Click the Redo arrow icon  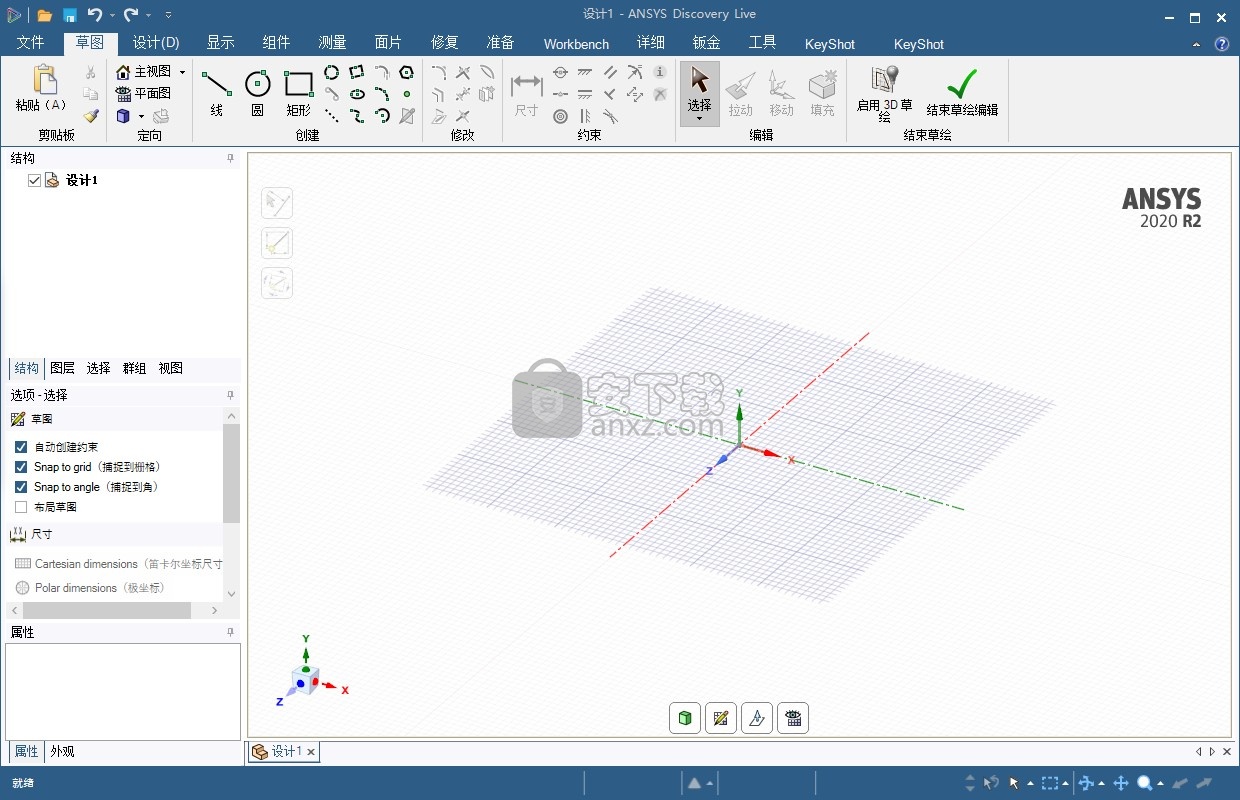131,14
